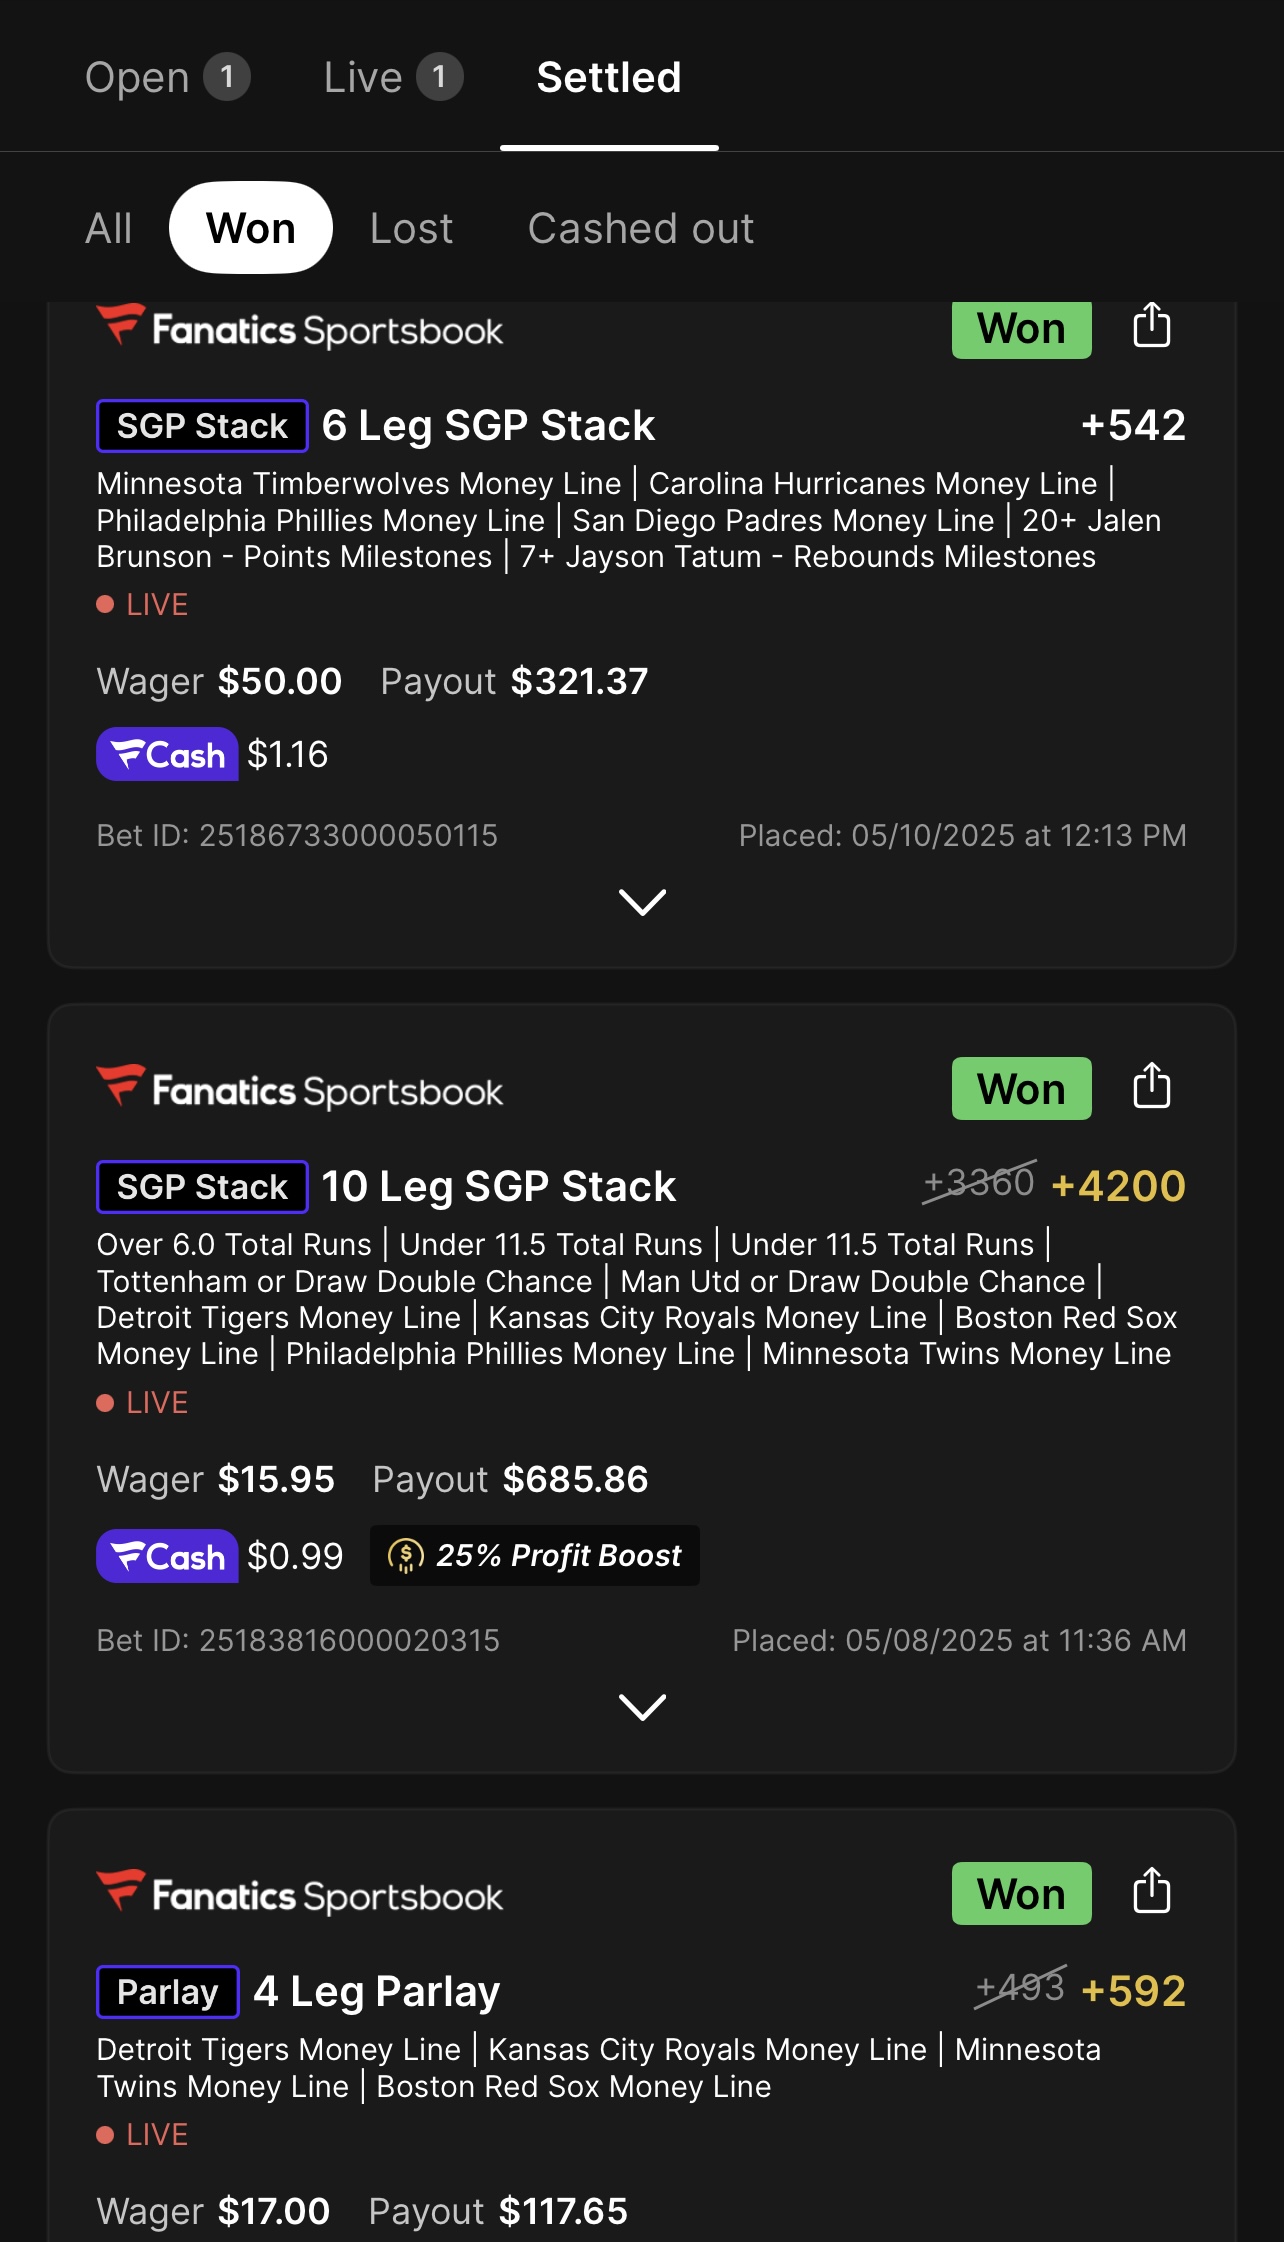This screenshot has width=1284, height=2242.
Task: Expand the 6 Leg SGP Stack details
Action: [x=642, y=902]
